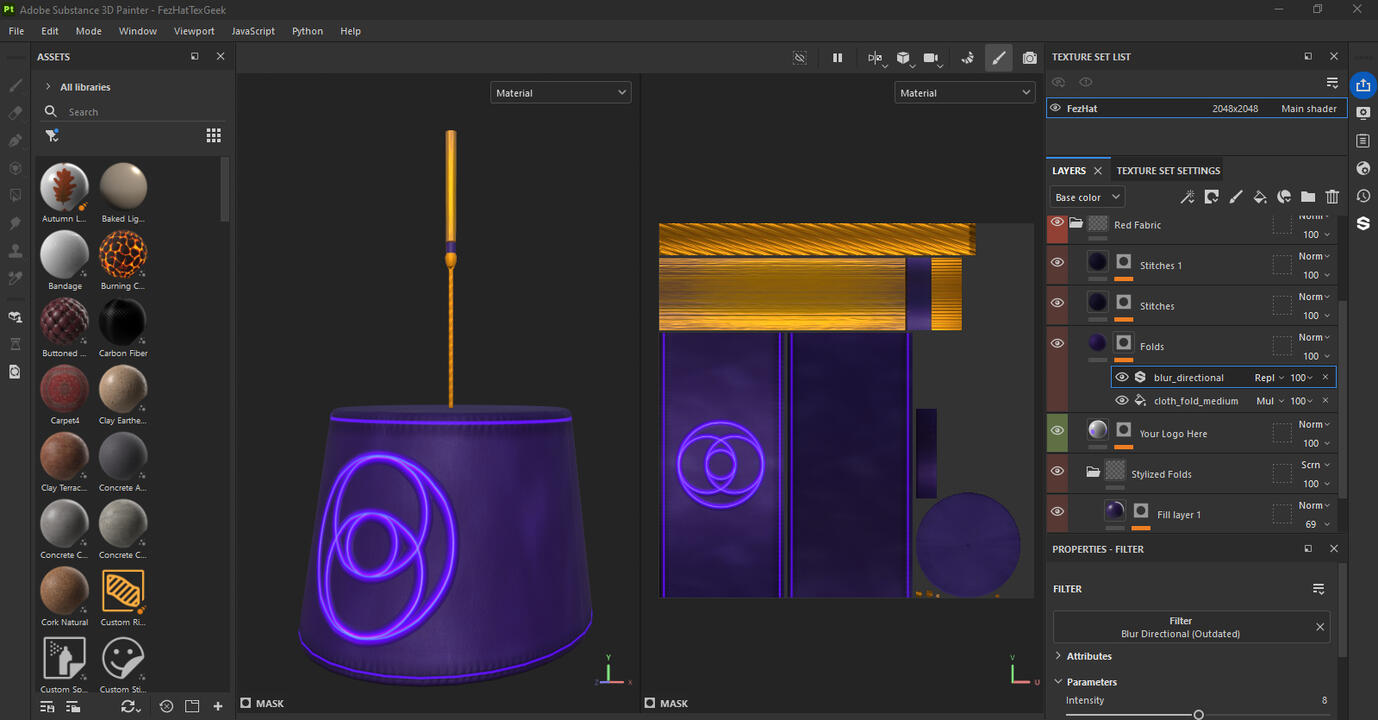Pause the viewport rendering

[x=837, y=58]
